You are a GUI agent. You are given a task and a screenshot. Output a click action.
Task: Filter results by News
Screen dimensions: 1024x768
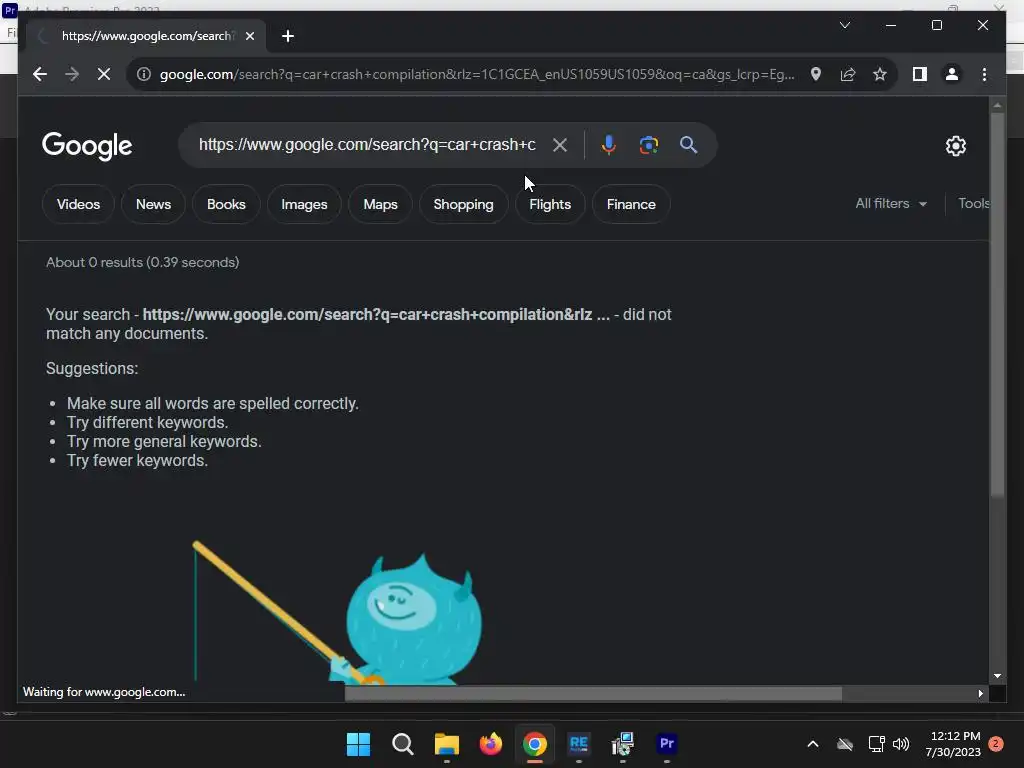click(x=153, y=204)
